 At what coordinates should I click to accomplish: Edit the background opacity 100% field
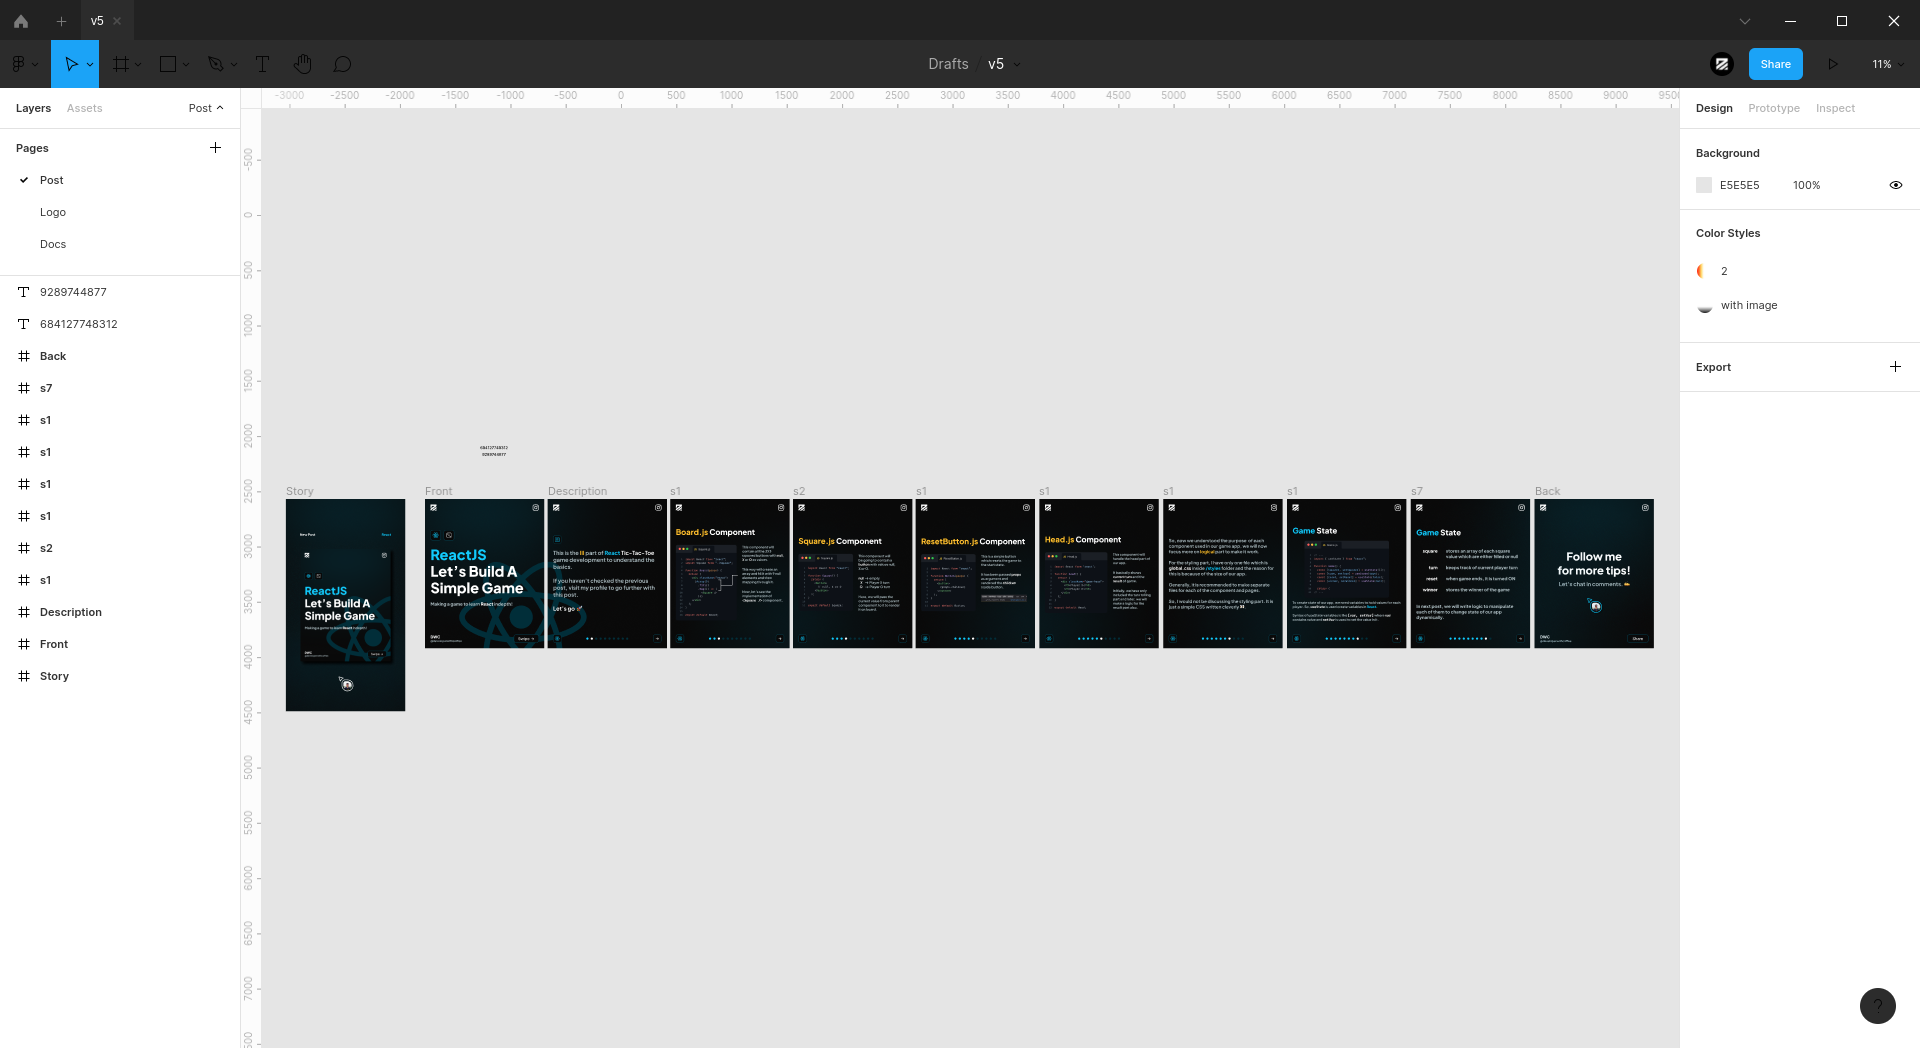1806,185
